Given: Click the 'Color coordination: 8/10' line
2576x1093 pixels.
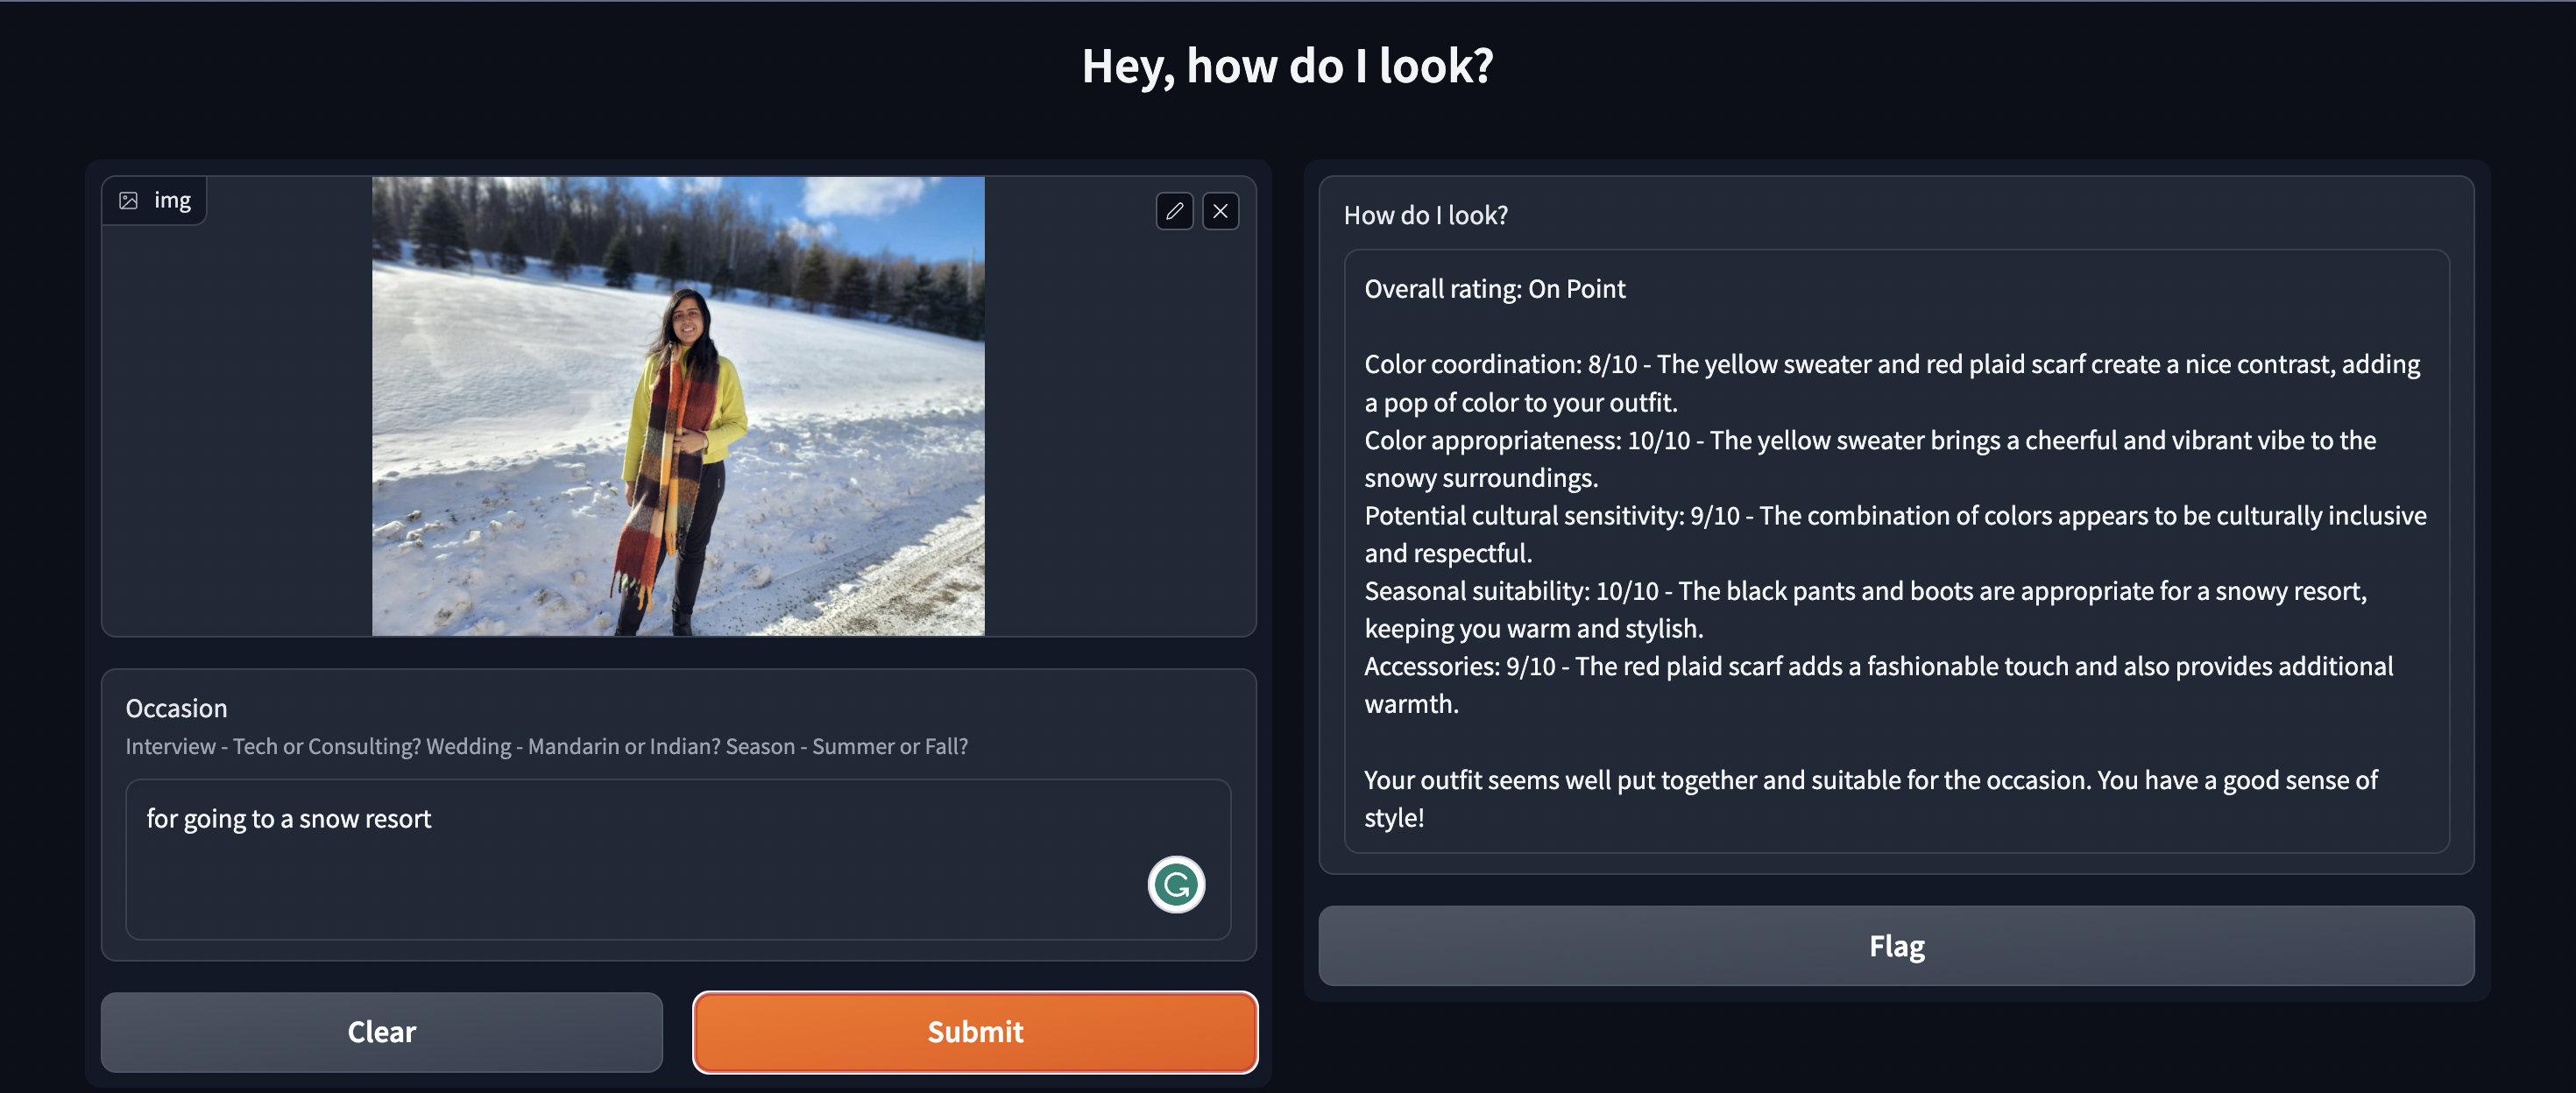Looking at the screenshot, I should pyautogui.click(x=1891, y=383).
